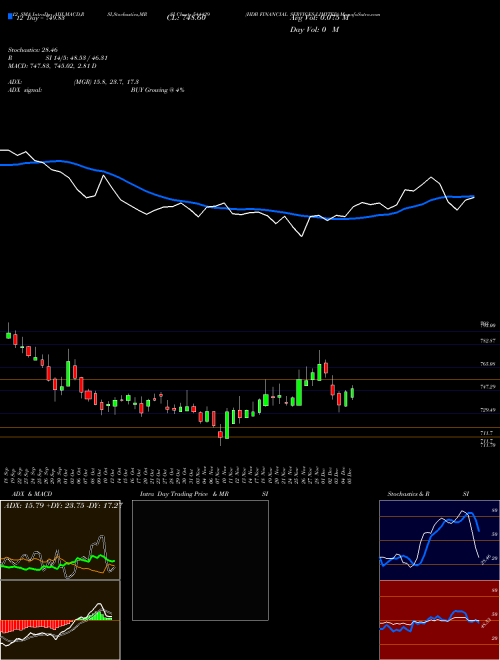Image resolution: width=500 pixels, height=660 pixels.
Task: Click the blue Stochastics chart panel
Action: point(439,540)
